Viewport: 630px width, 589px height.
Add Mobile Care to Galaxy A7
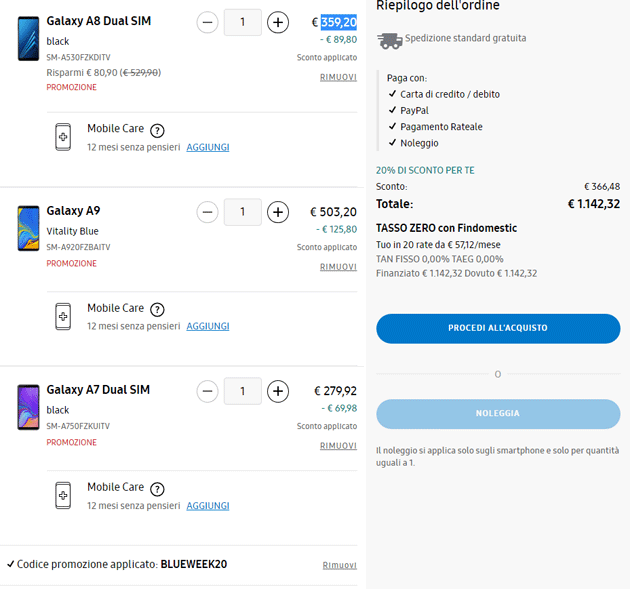pos(208,505)
